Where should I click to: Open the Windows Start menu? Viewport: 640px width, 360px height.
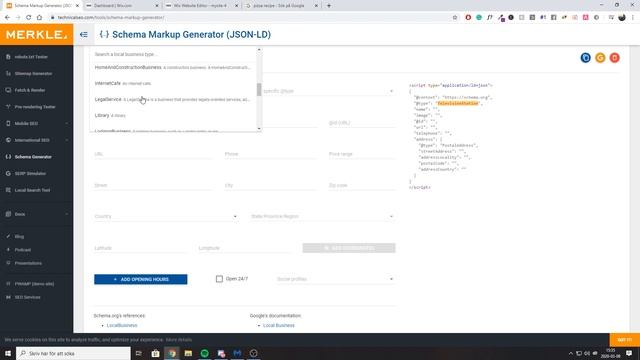(x=8, y=353)
